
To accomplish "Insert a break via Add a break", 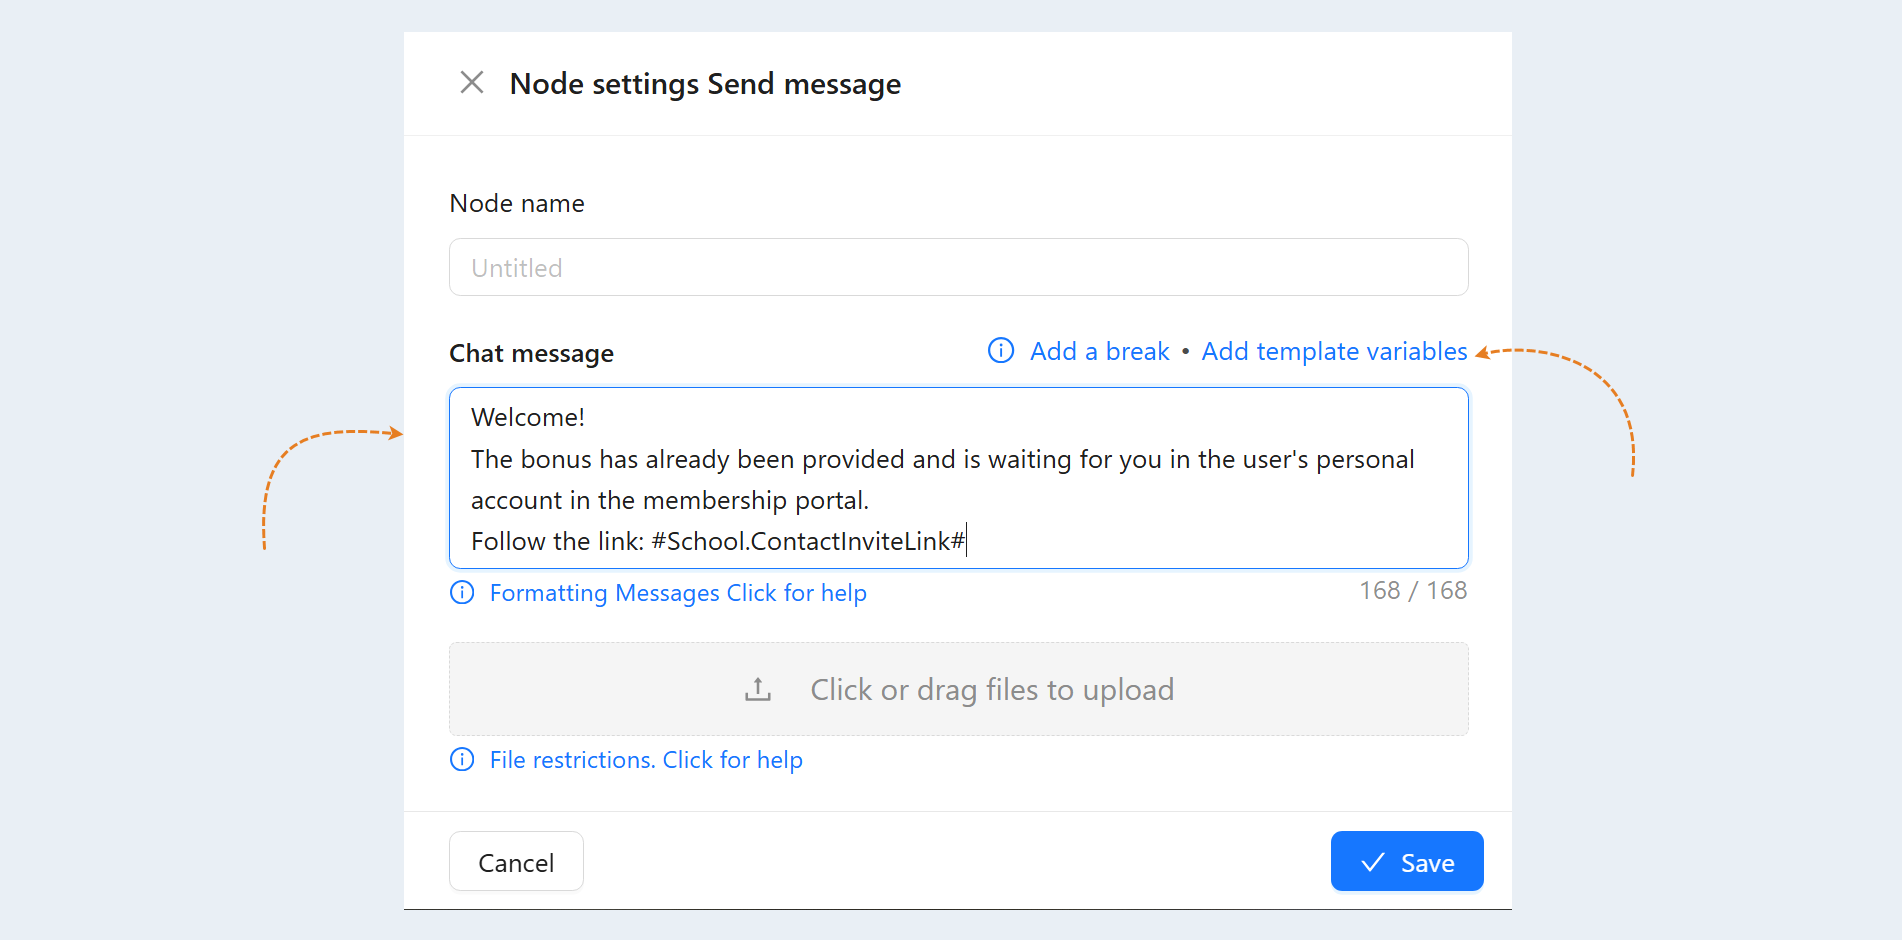I will tap(1100, 351).
